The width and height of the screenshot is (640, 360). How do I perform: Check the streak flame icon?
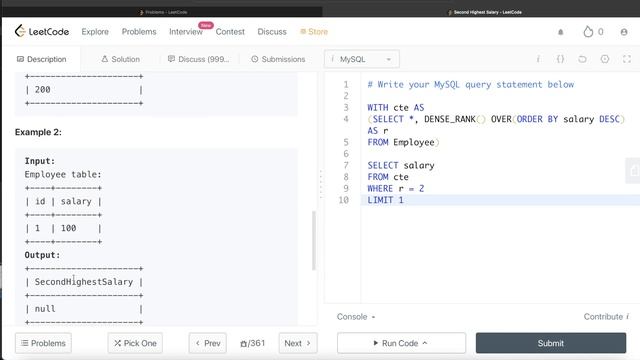pos(588,31)
